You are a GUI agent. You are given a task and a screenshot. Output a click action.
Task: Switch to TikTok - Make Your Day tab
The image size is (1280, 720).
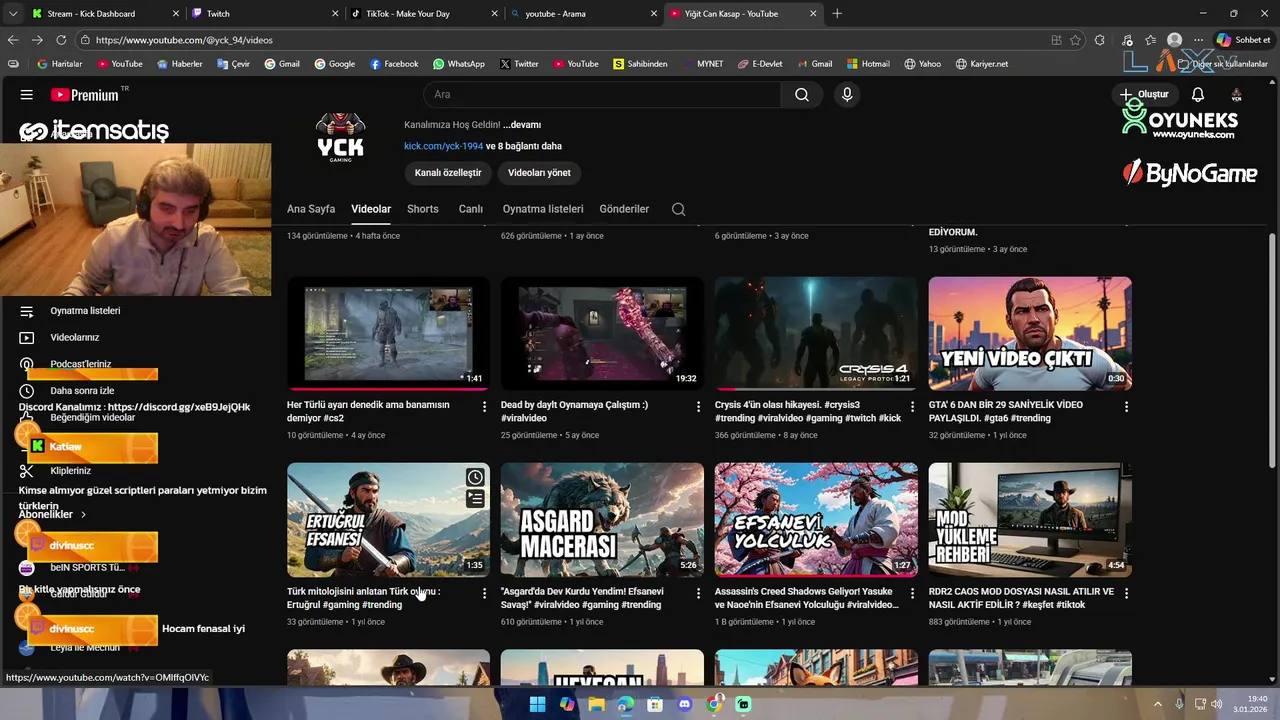pos(422,14)
